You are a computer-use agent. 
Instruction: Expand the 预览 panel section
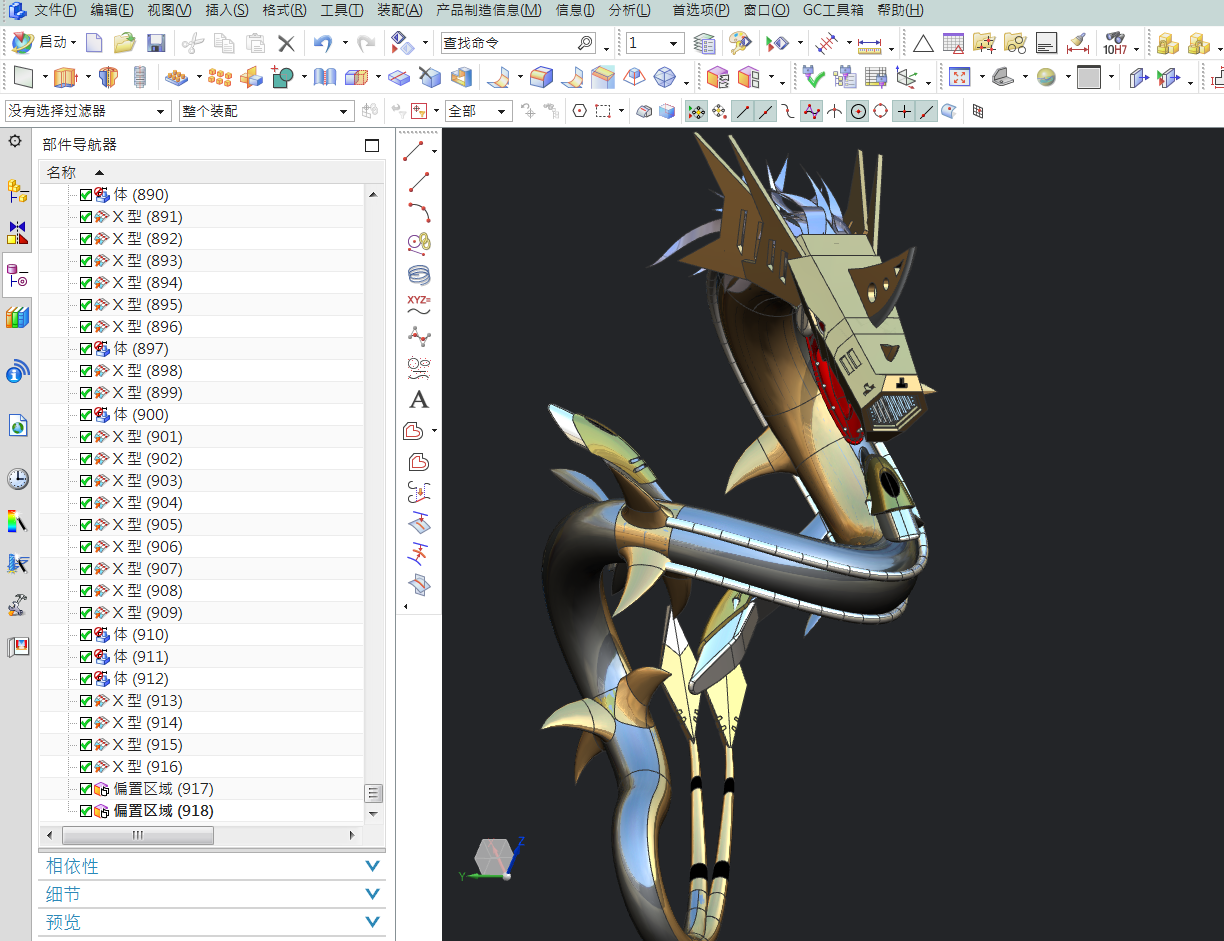point(211,922)
